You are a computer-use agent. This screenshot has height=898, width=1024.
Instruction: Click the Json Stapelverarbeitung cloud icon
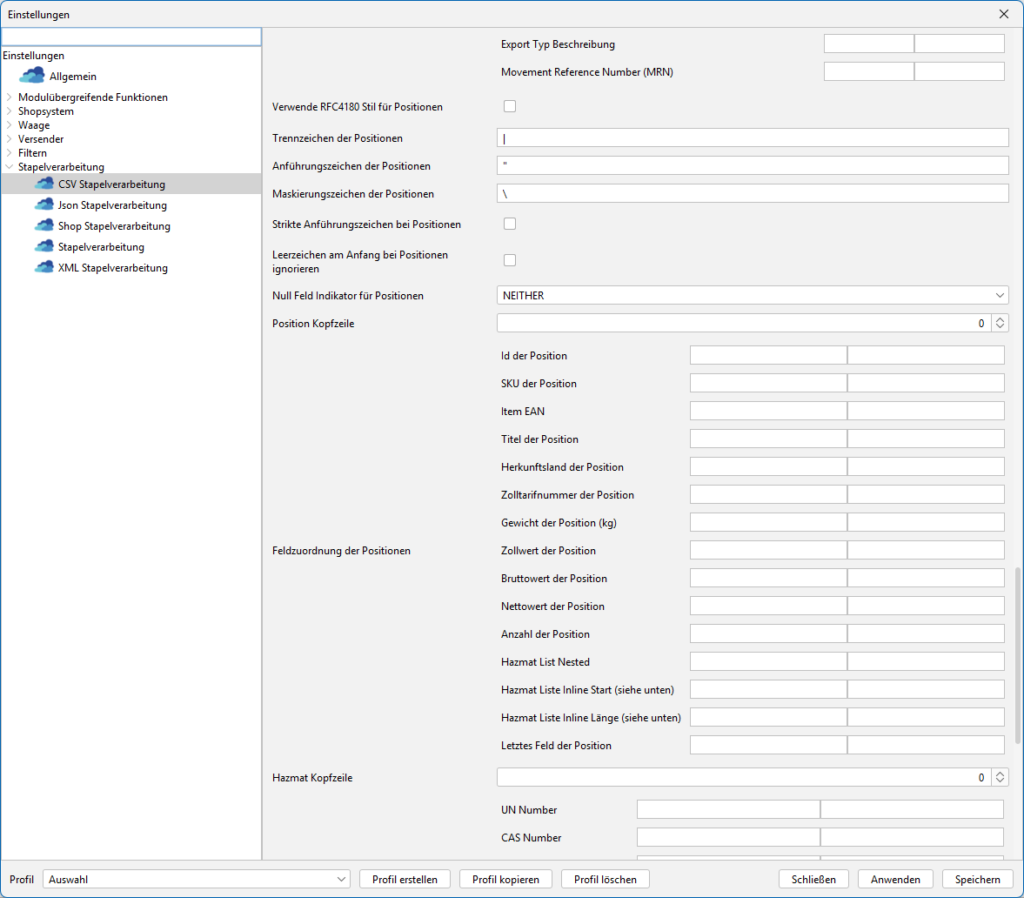click(x=43, y=205)
